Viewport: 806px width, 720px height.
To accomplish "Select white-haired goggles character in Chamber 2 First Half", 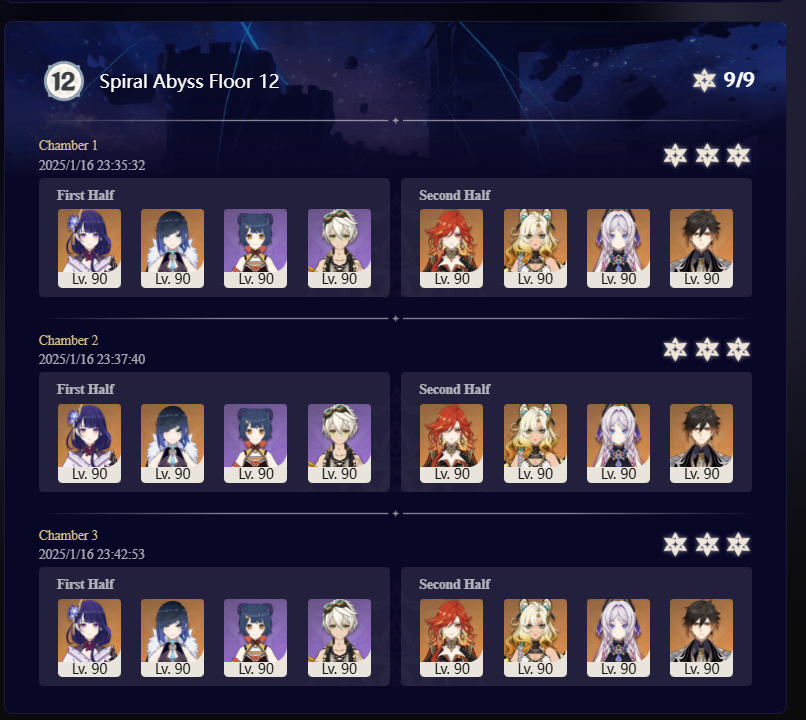I will (x=339, y=443).
